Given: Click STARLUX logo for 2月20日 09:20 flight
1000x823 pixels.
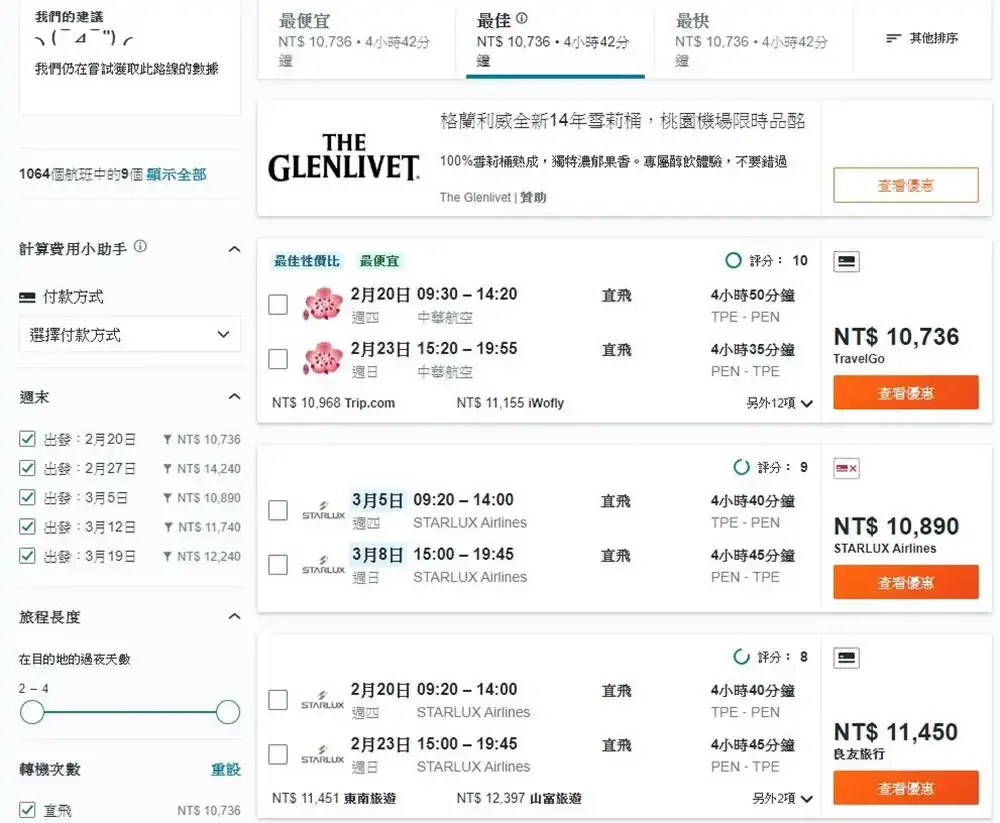Looking at the screenshot, I should tap(323, 700).
